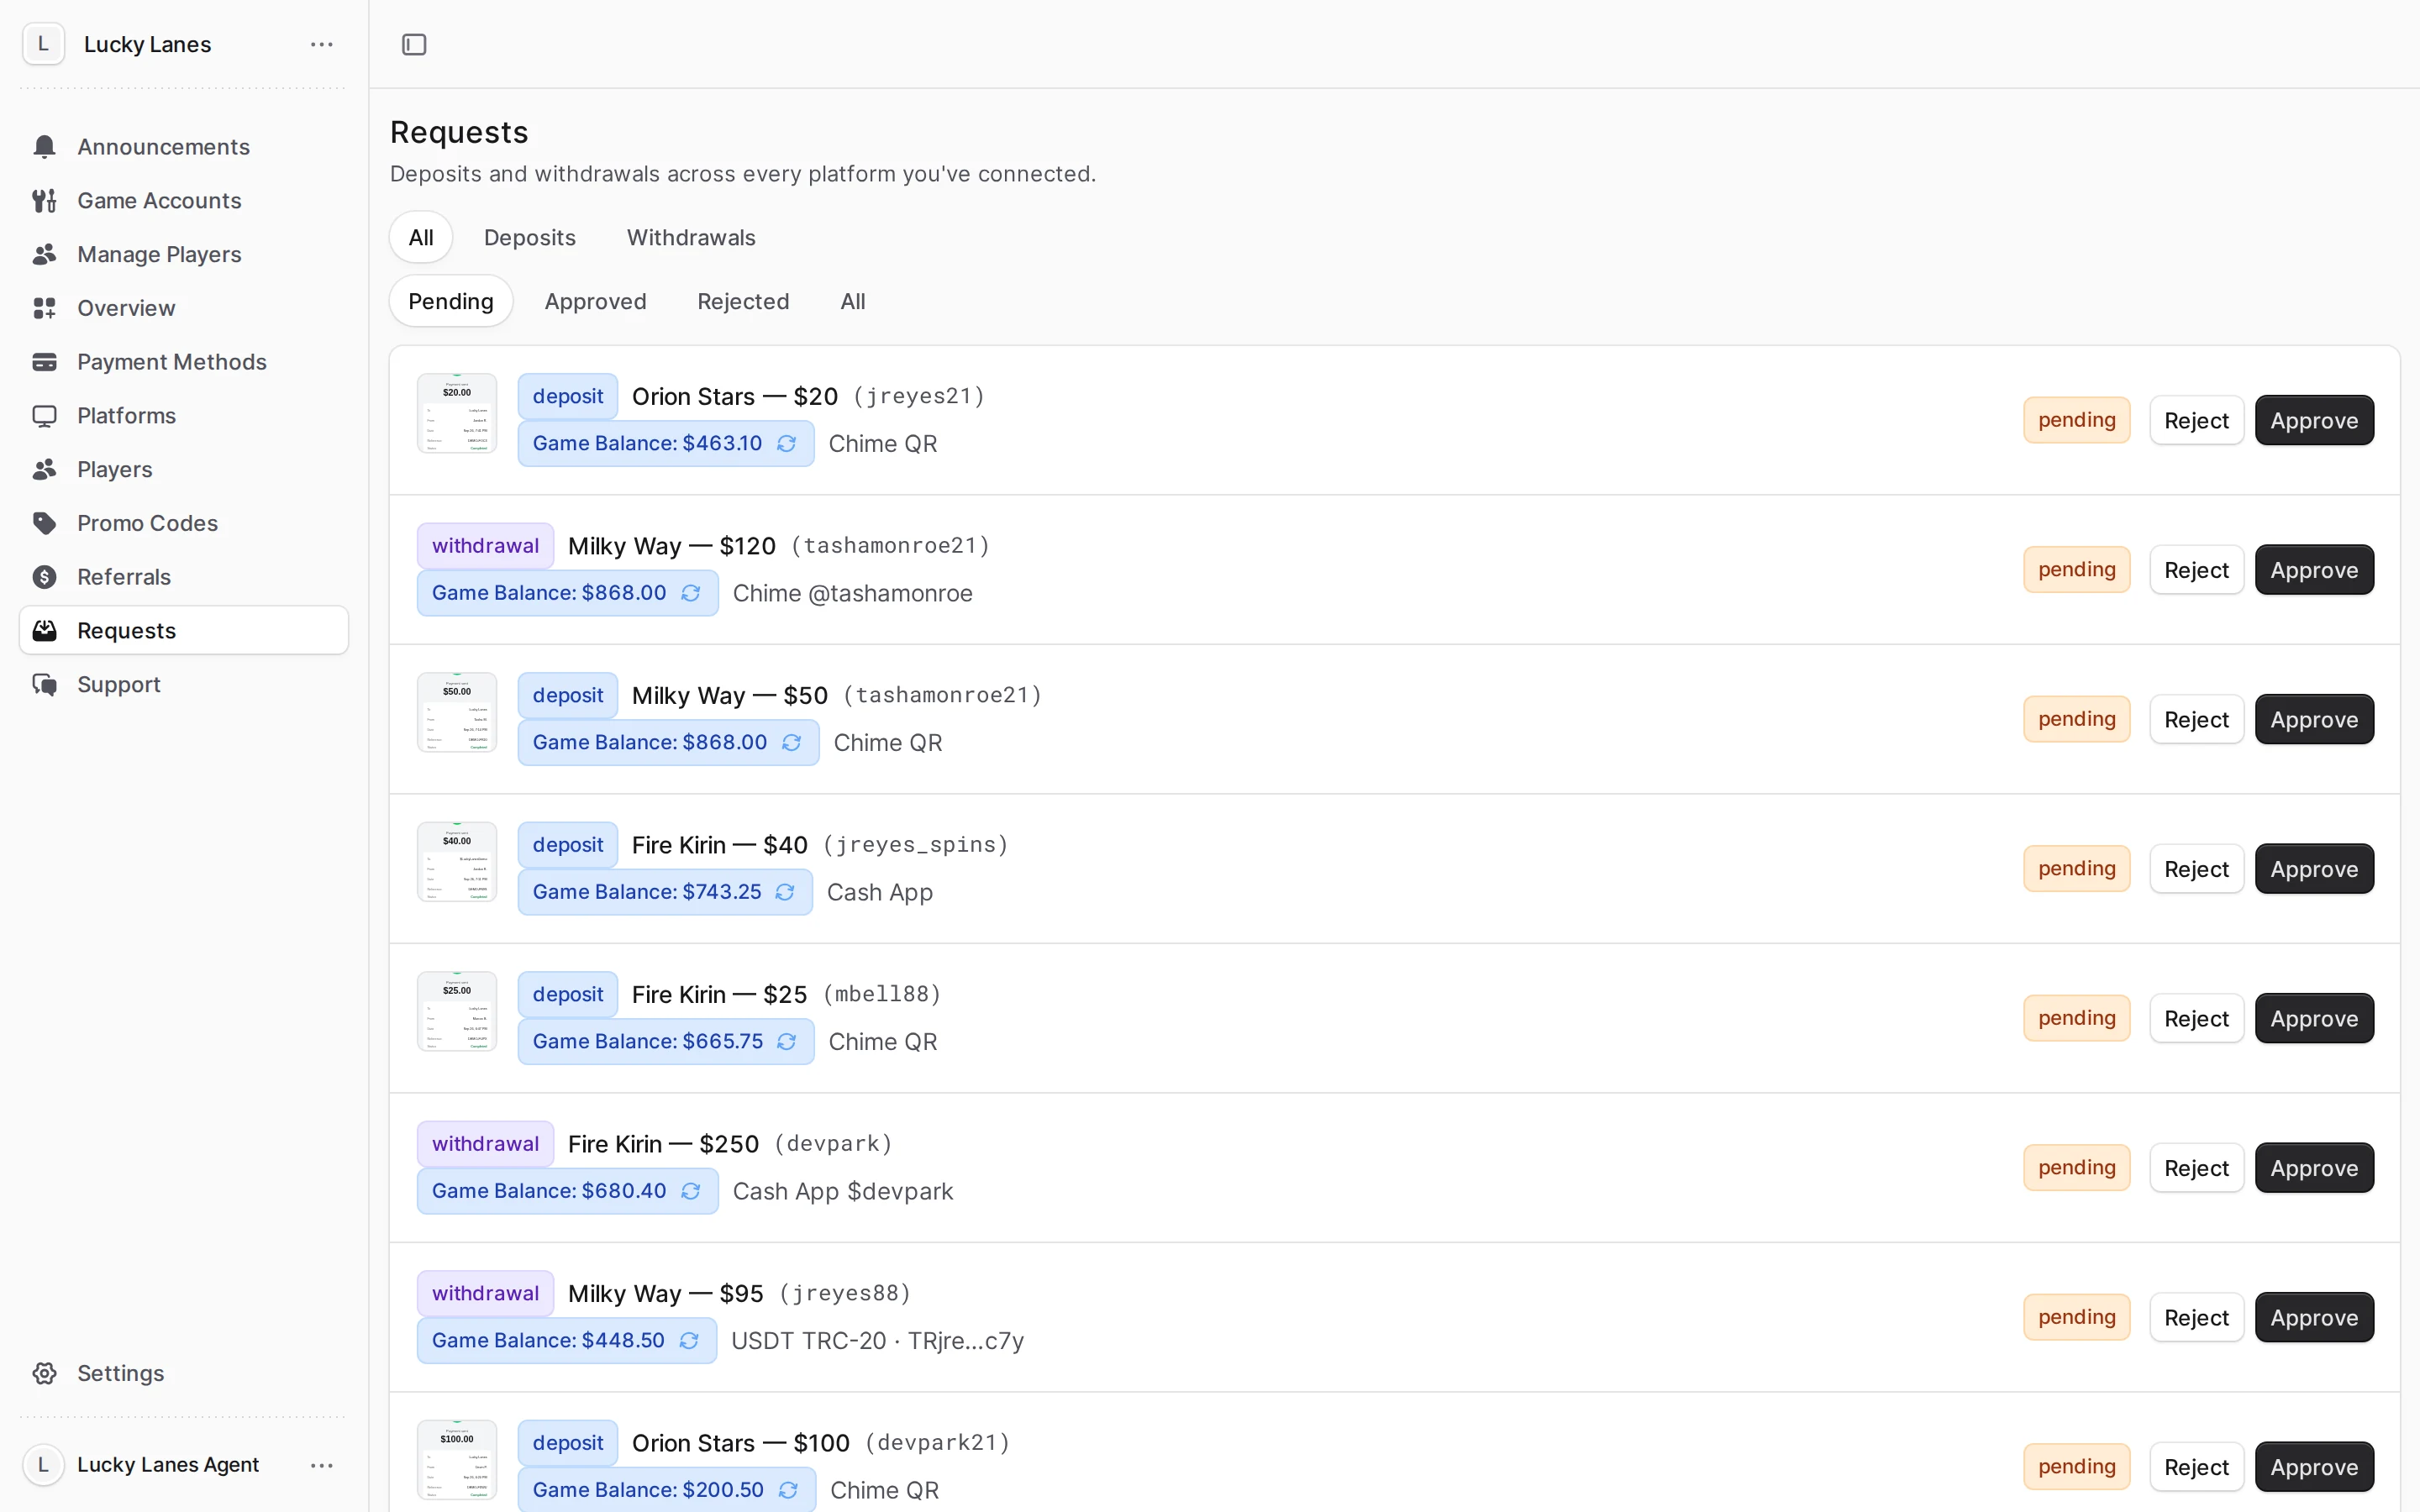
Task: Click the Settings gear icon
Action: 44,1373
